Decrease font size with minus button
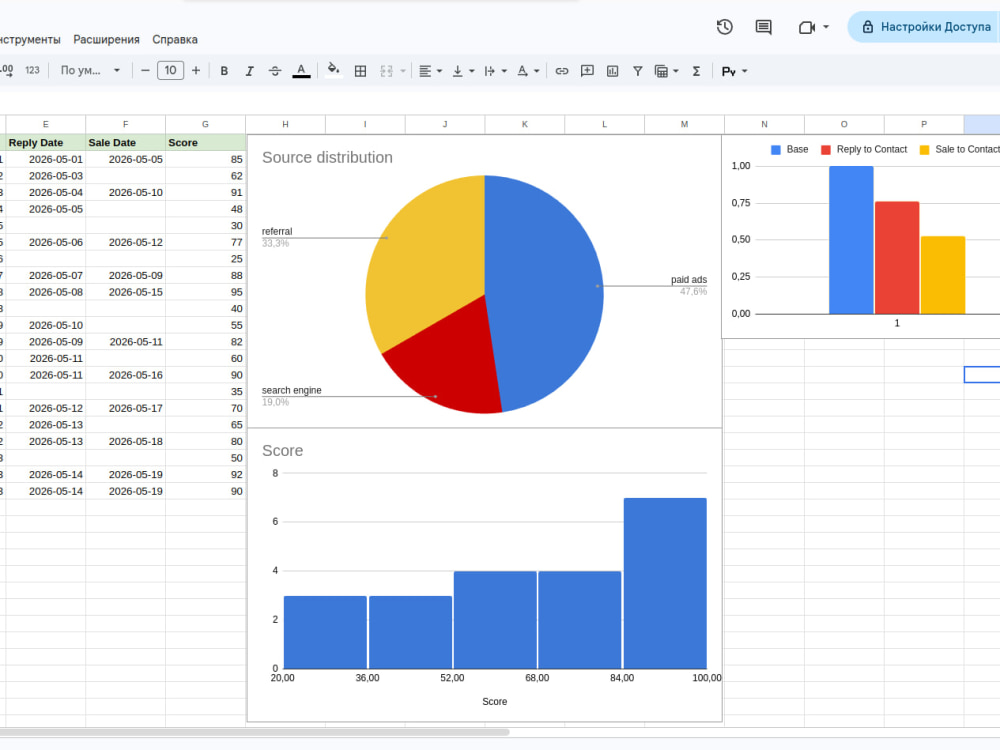The image size is (1000, 750). [x=145, y=71]
